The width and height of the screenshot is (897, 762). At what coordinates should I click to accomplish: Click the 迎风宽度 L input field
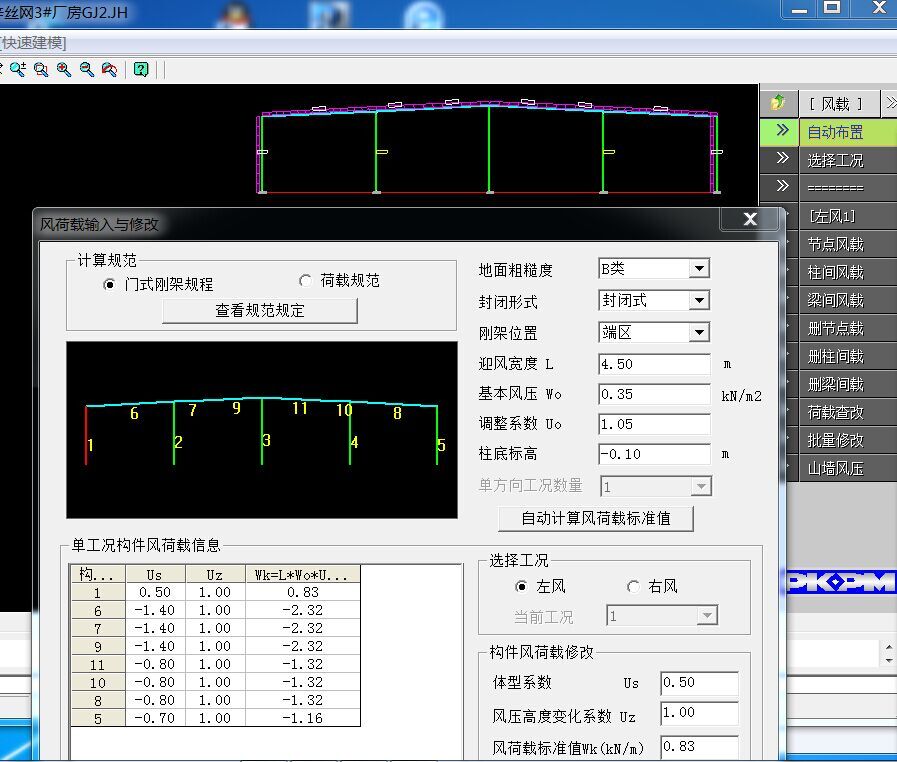[654, 364]
